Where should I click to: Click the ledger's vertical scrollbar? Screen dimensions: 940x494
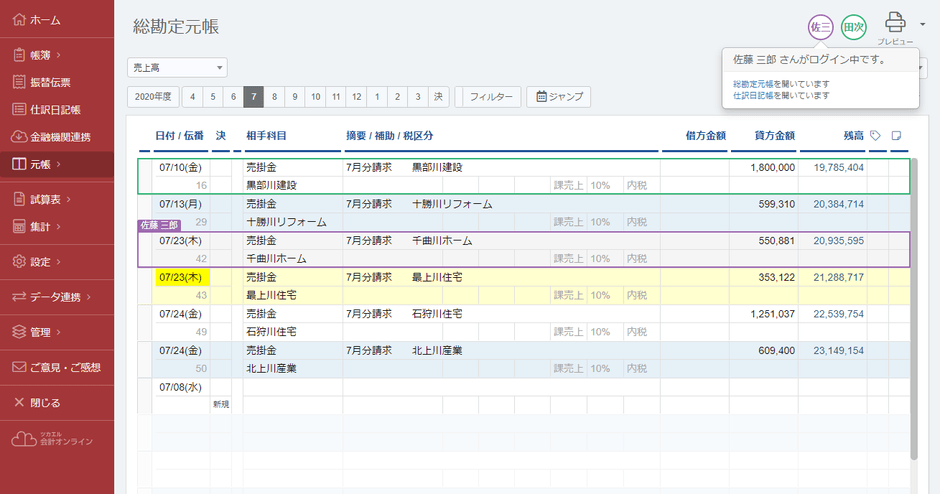(x=914, y=300)
